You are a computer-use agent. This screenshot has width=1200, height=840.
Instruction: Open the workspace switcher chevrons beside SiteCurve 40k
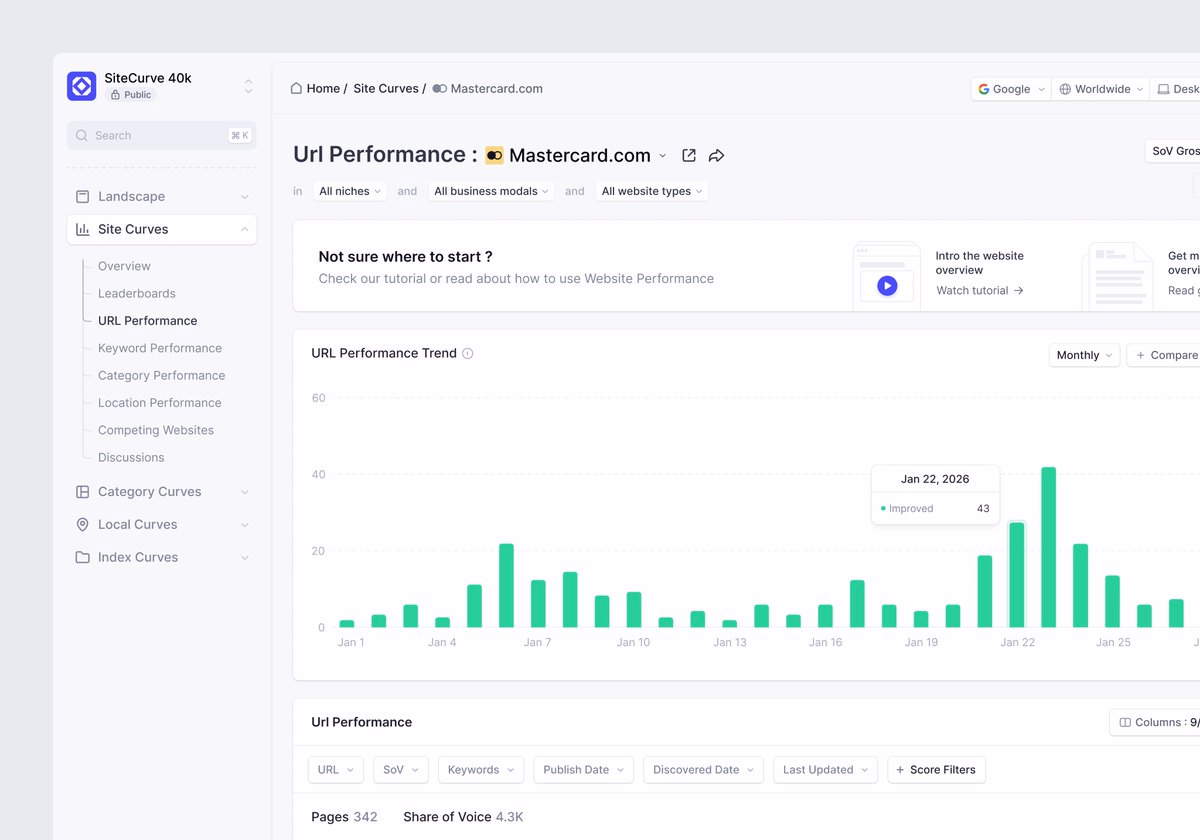point(248,86)
